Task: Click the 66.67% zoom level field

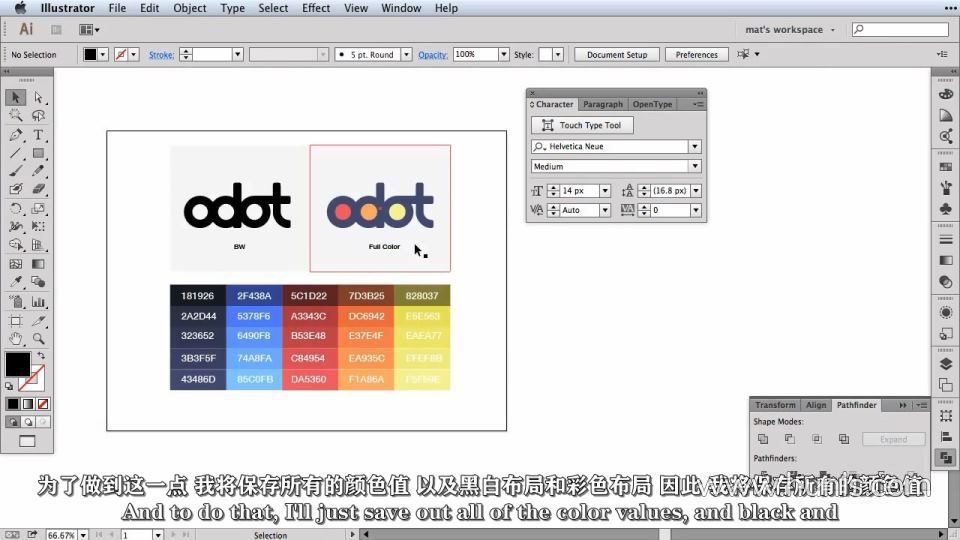Action: (x=61, y=535)
